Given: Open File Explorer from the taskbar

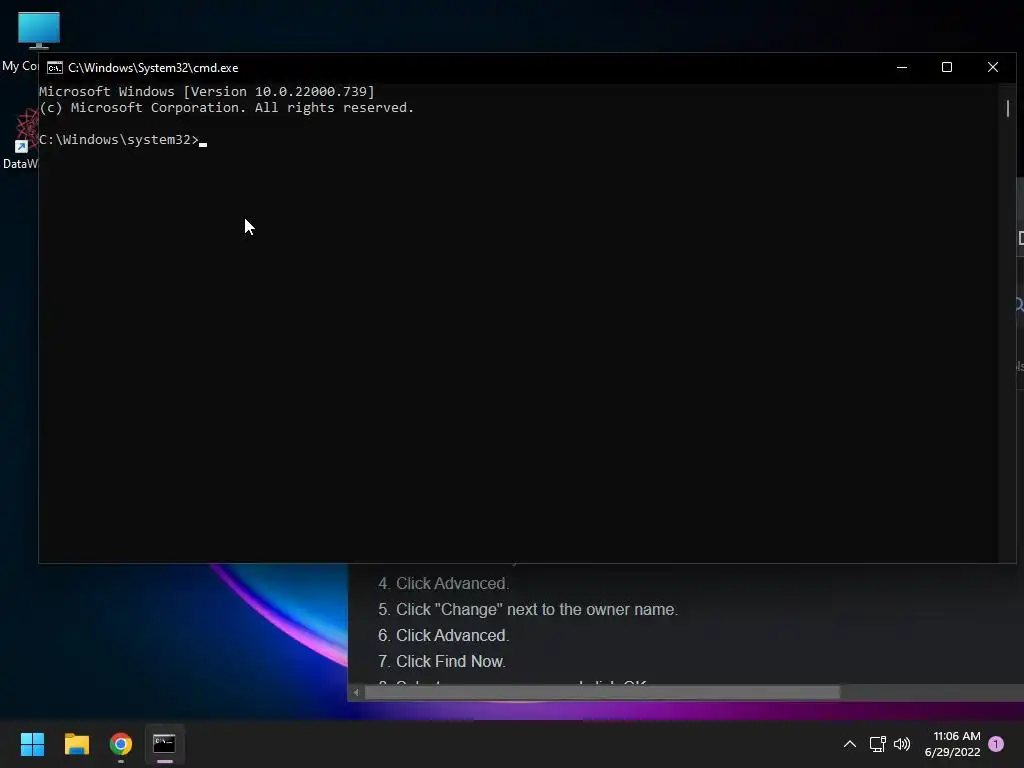Looking at the screenshot, I should point(76,744).
